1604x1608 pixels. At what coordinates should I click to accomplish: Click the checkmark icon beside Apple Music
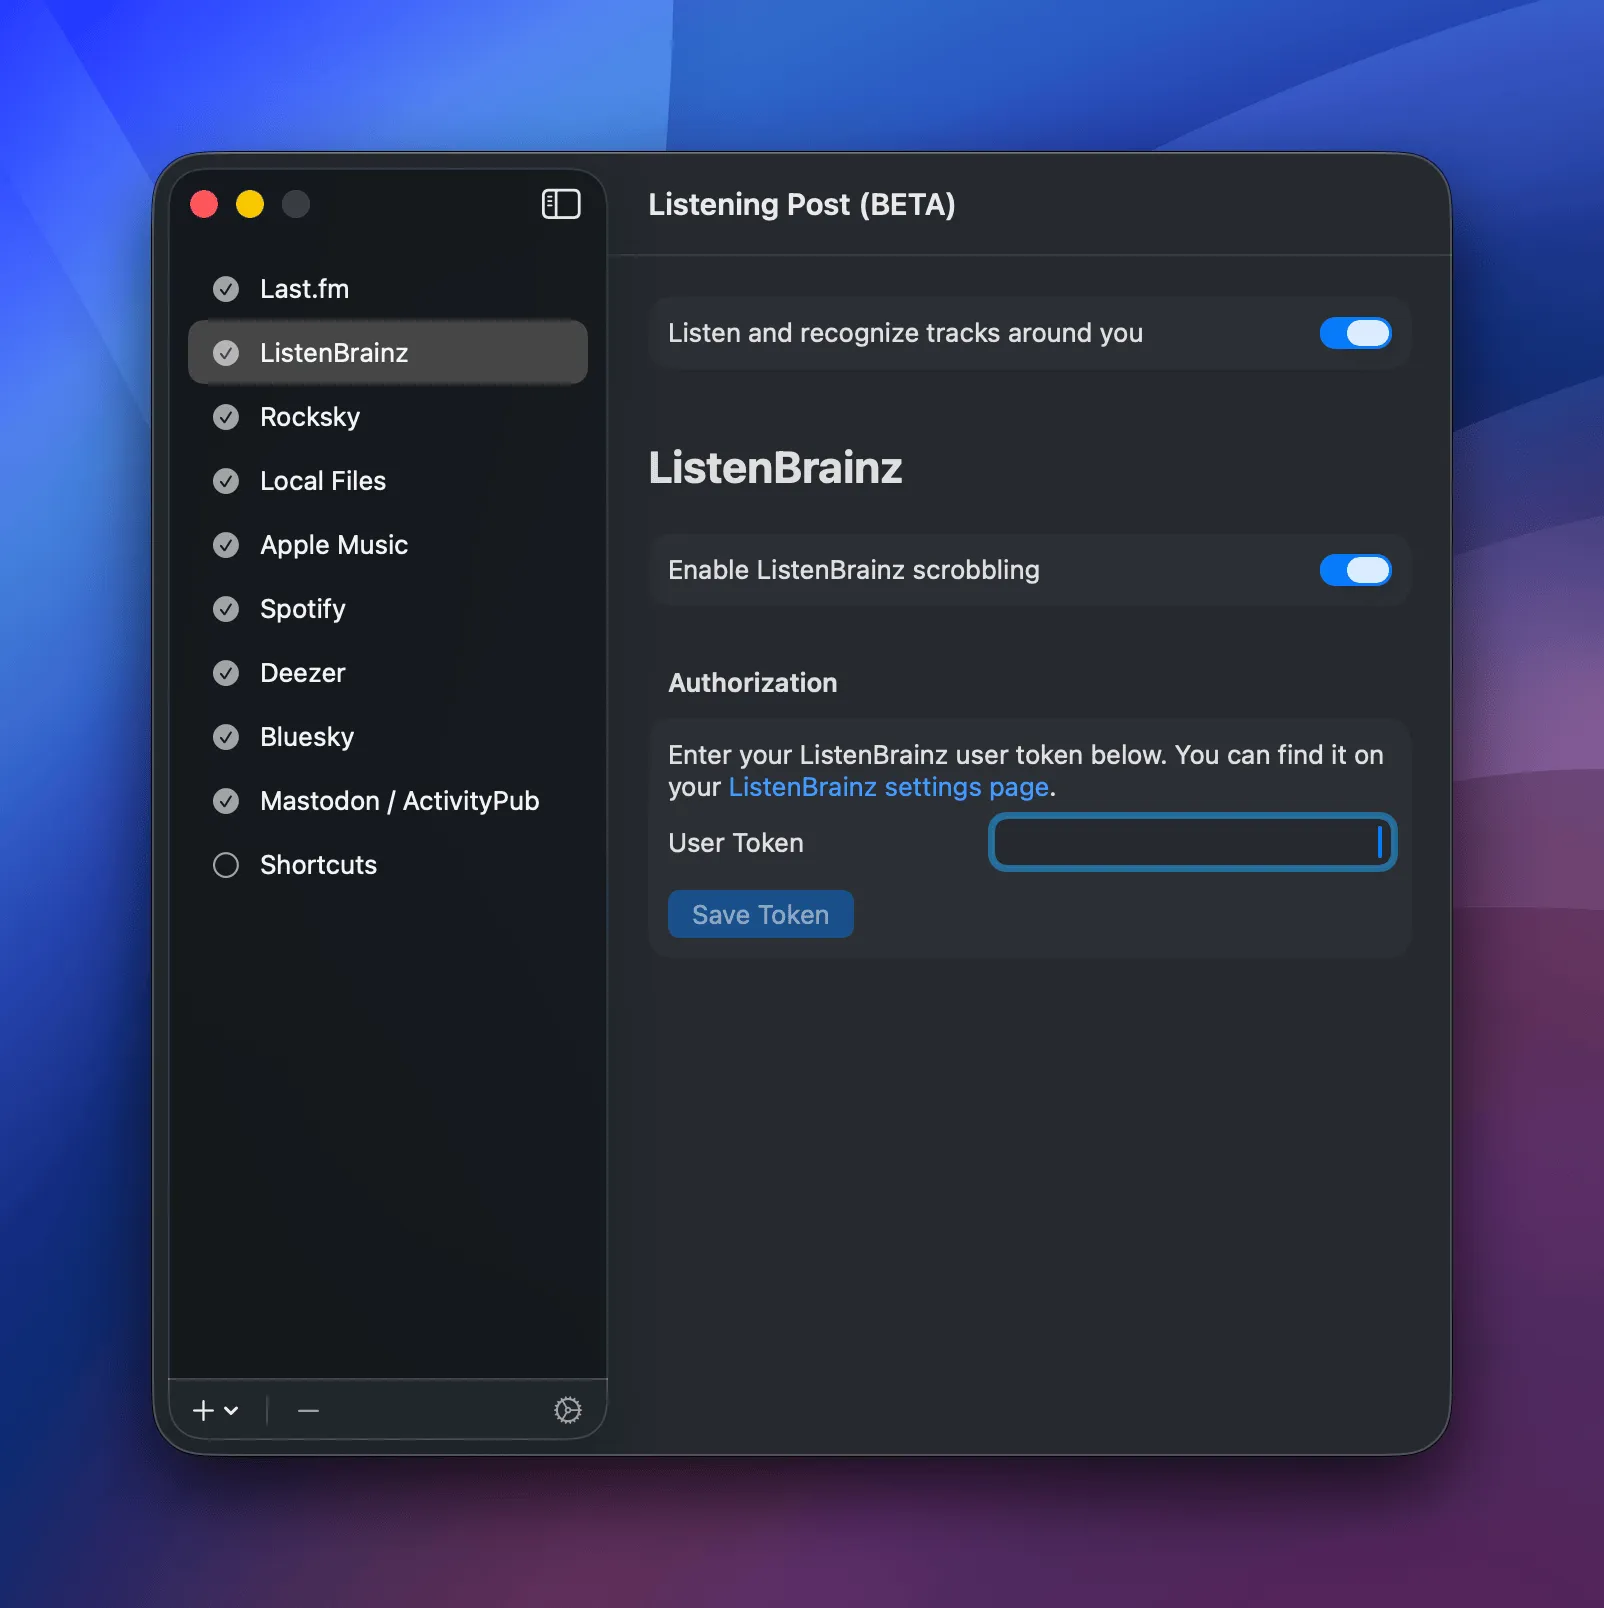[226, 545]
